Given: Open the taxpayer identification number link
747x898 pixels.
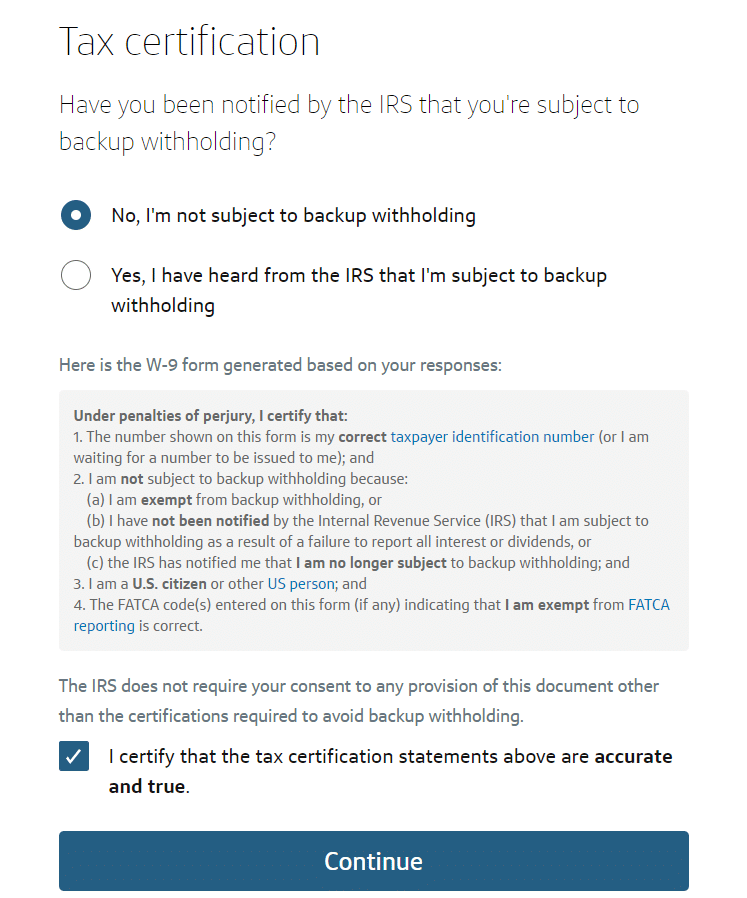Looking at the screenshot, I should [x=492, y=437].
